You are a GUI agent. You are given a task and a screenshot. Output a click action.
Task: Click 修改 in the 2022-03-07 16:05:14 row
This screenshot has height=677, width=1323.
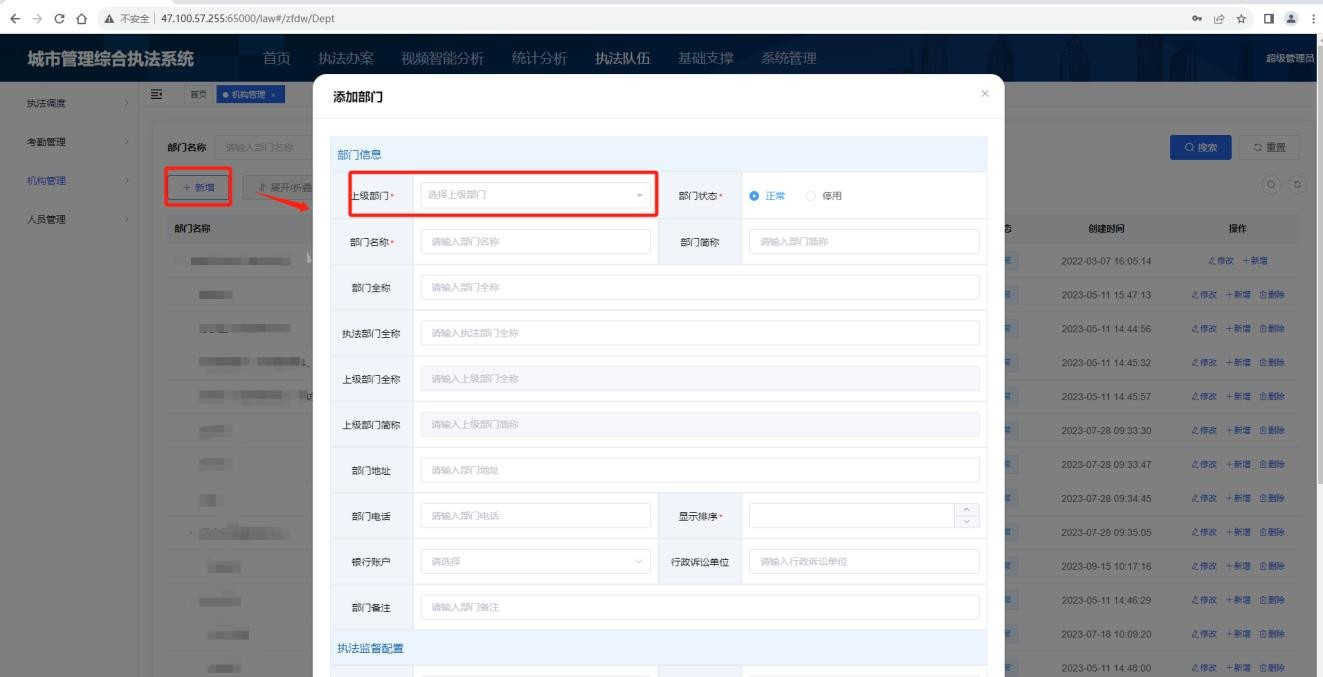click(1221, 261)
